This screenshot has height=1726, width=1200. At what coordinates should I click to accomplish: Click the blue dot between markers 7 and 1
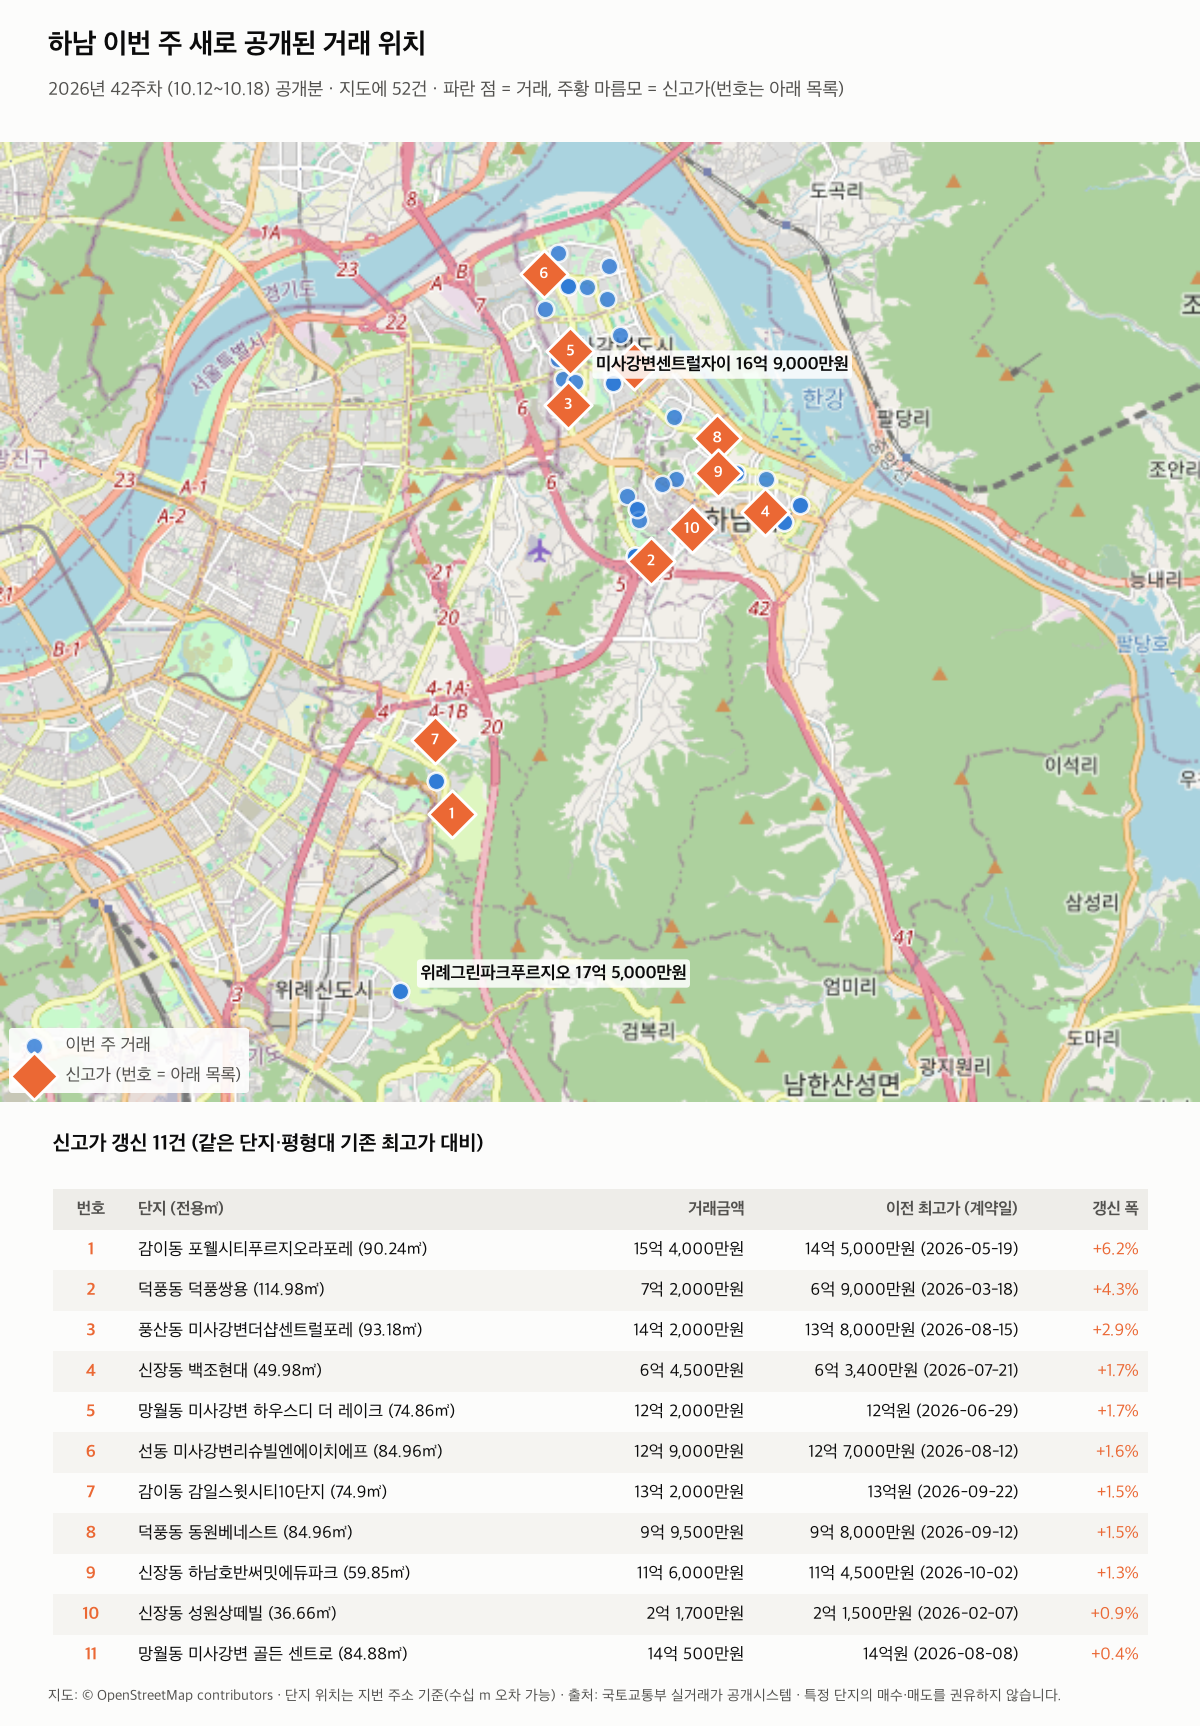[436, 781]
